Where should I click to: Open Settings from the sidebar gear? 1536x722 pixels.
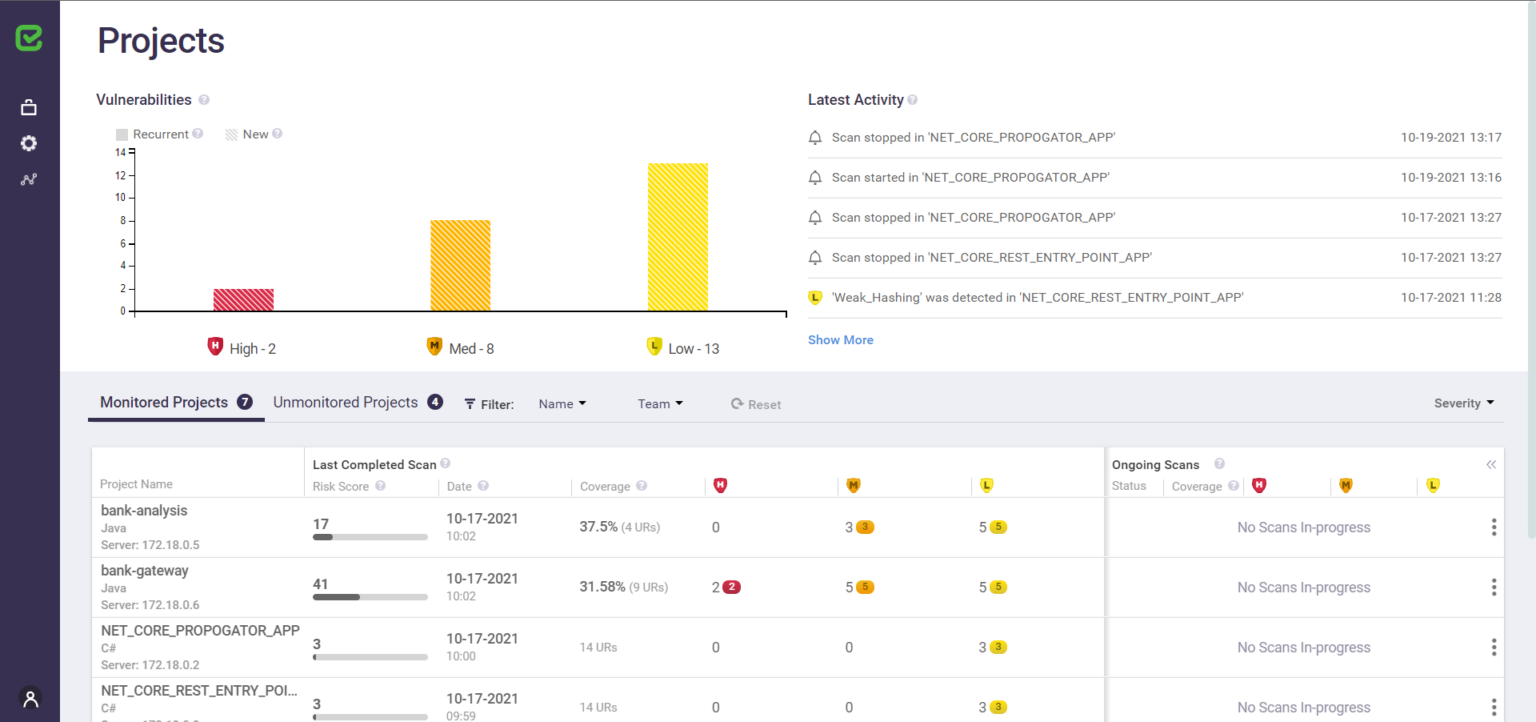29,143
